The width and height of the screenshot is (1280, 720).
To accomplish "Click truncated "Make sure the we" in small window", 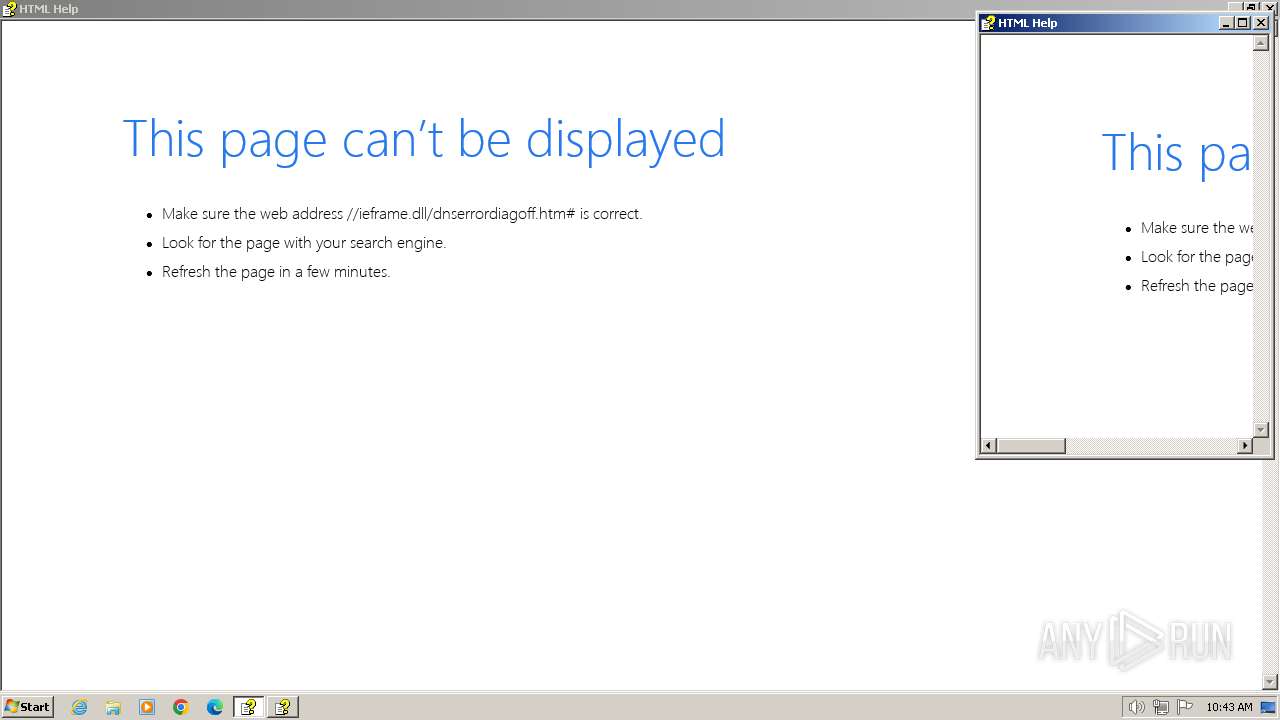I will coord(1197,228).
